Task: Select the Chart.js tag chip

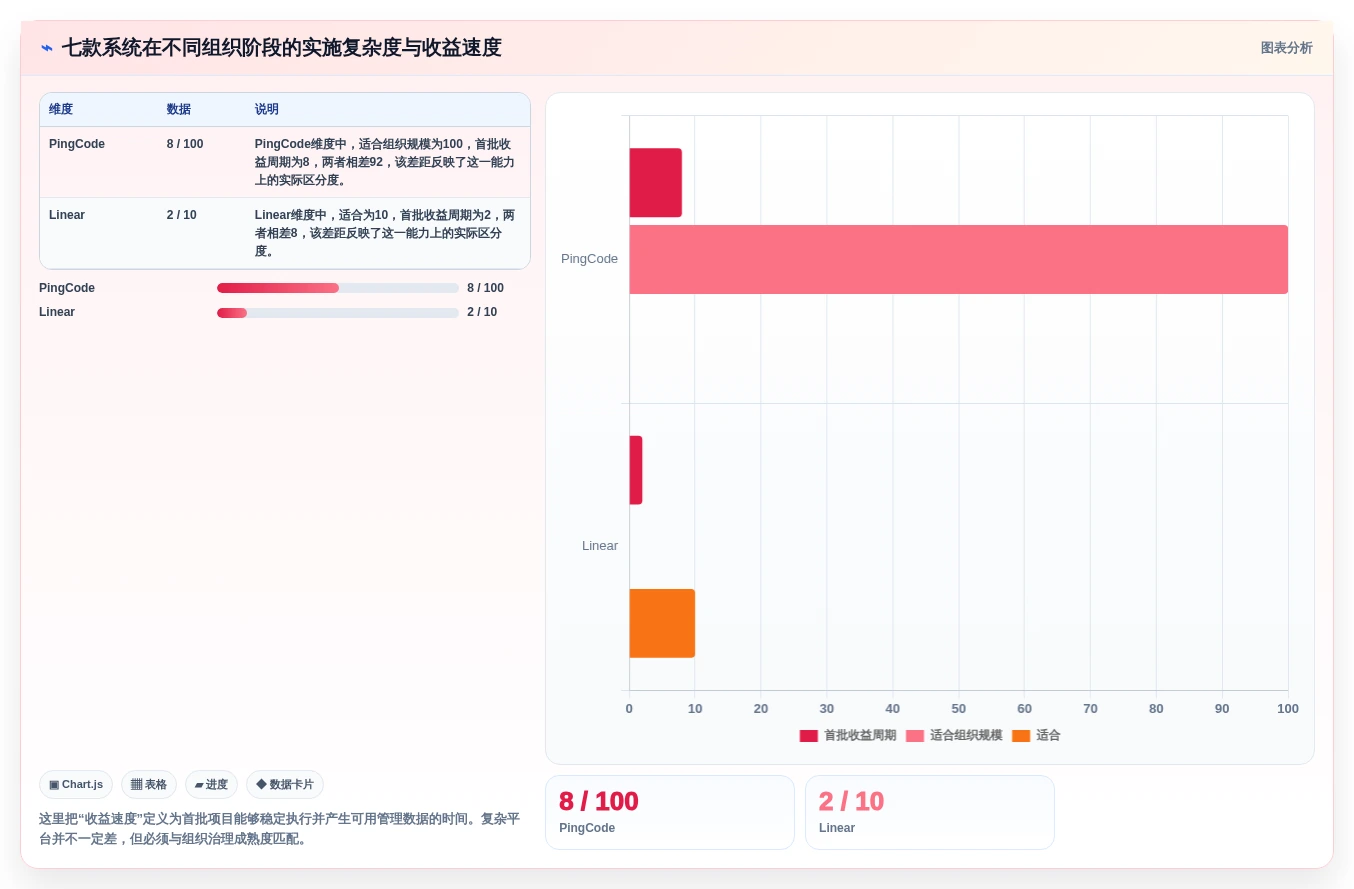Action: click(x=76, y=785)
